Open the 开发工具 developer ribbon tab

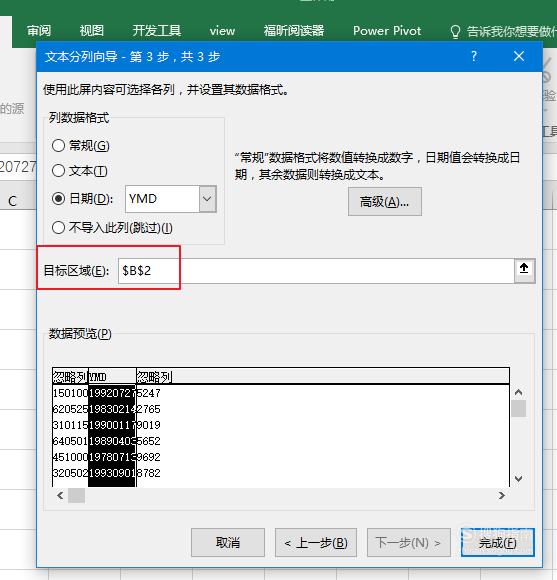tap(157, 30)
